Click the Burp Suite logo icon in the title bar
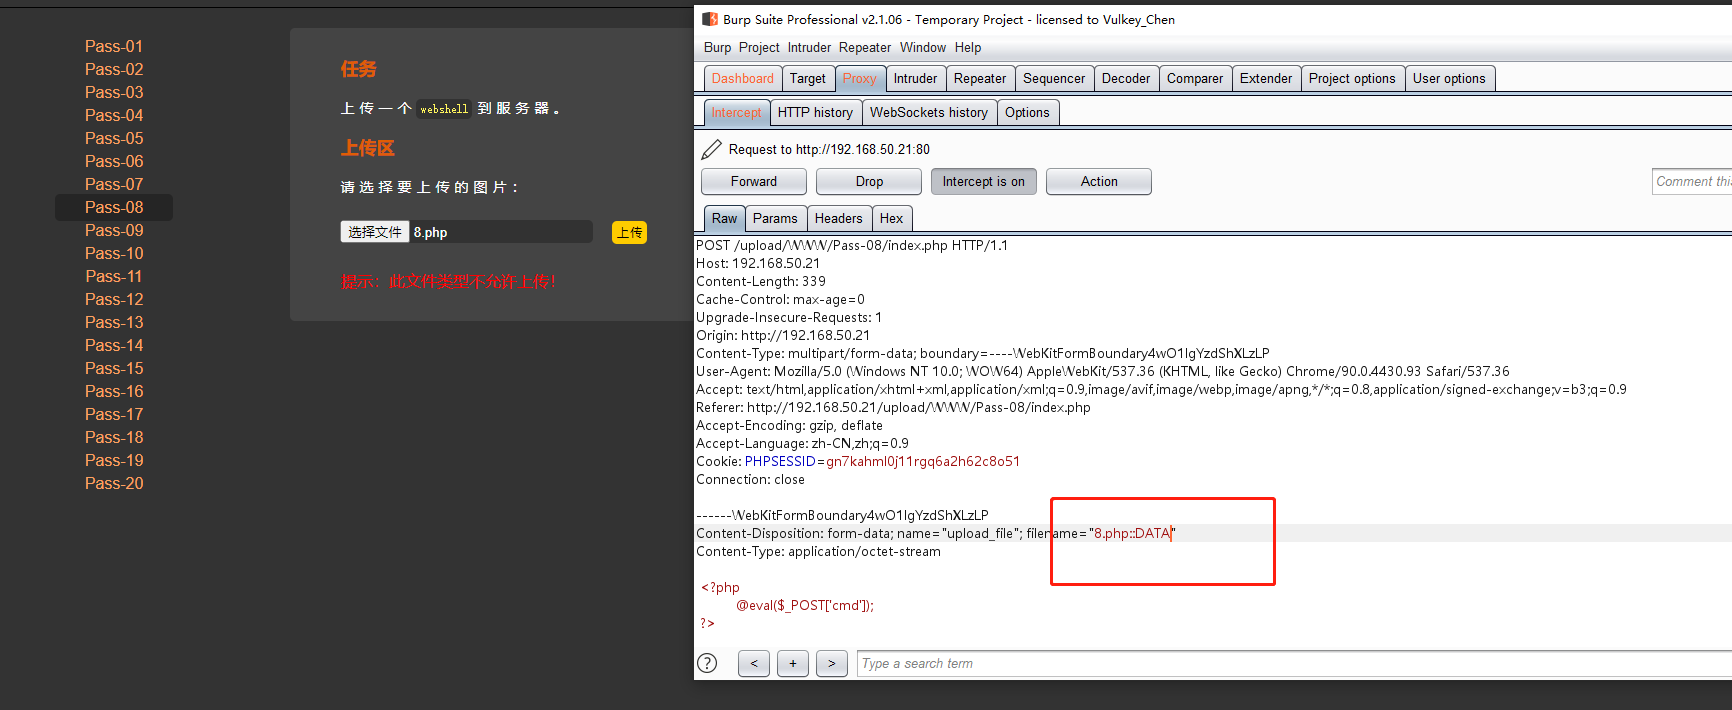Viewport: 1732px width, 710px height. coord(710,19)
